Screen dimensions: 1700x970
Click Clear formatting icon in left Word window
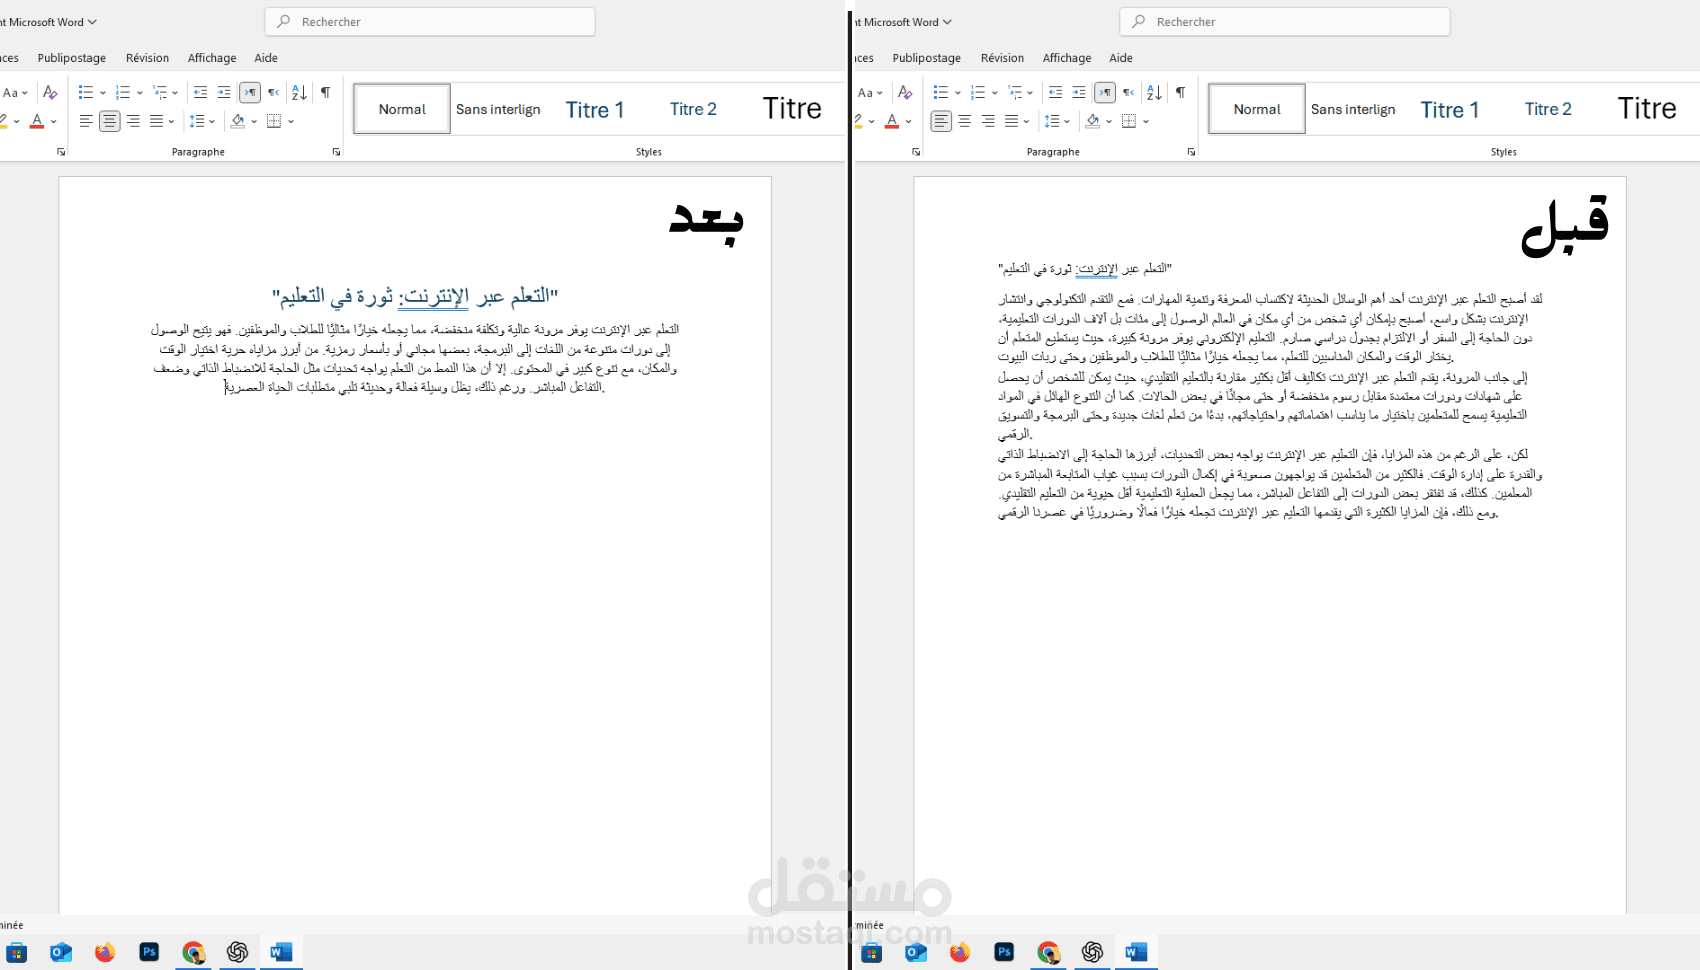coord(50,92)
